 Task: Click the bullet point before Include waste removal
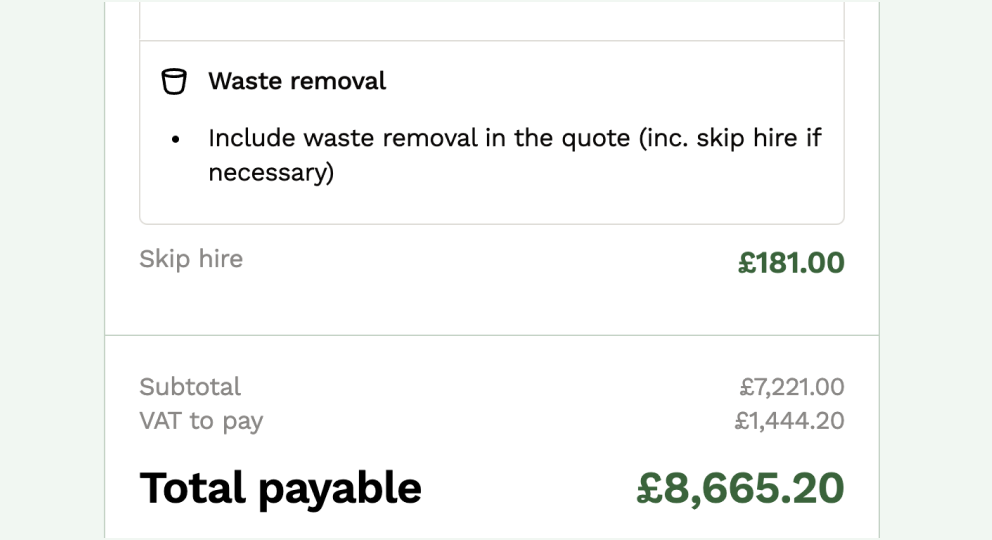pos(176,139)
